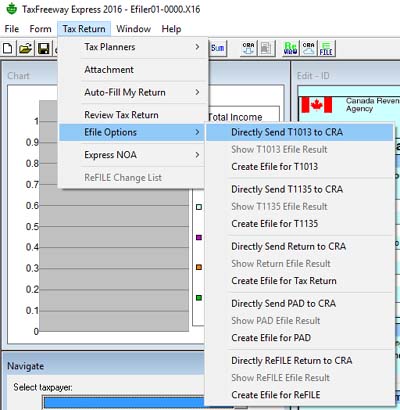This screenshot has width=400, height=410.
Task: Choose Attachment from the Tax Return menu
Action: pos(132,70)
